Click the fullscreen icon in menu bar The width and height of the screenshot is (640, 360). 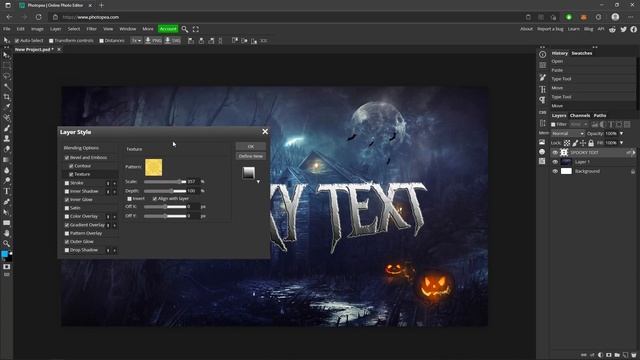click(x=196, y=29)
